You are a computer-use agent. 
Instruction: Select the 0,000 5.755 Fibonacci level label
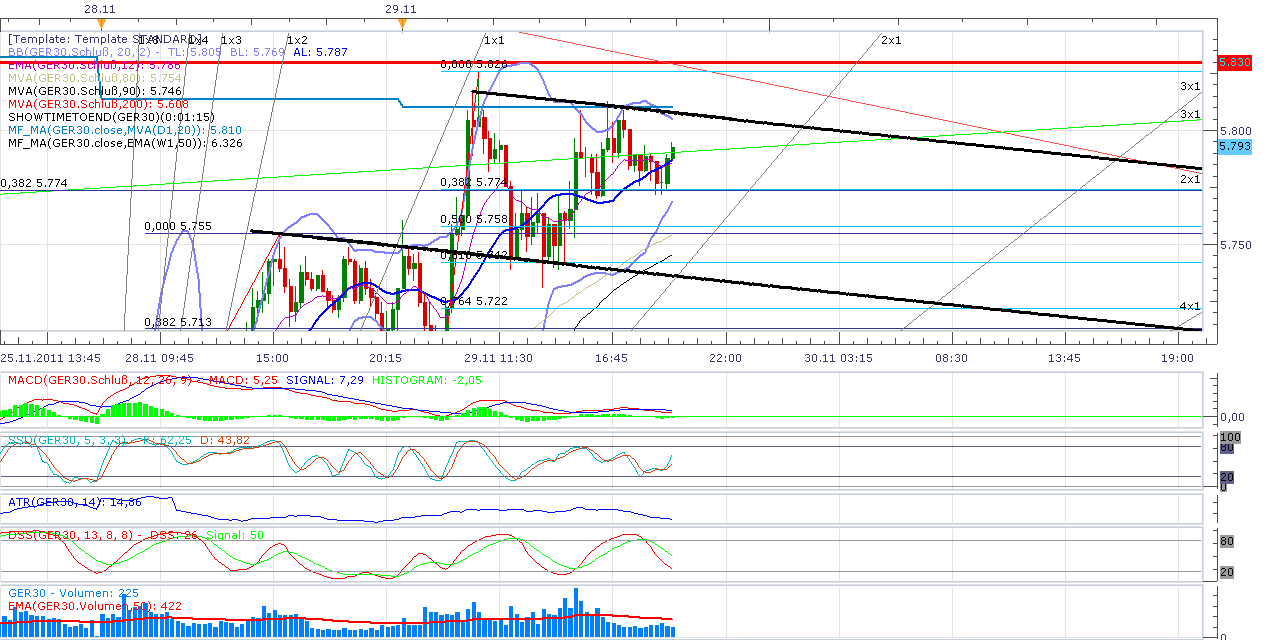pos(178,227)
